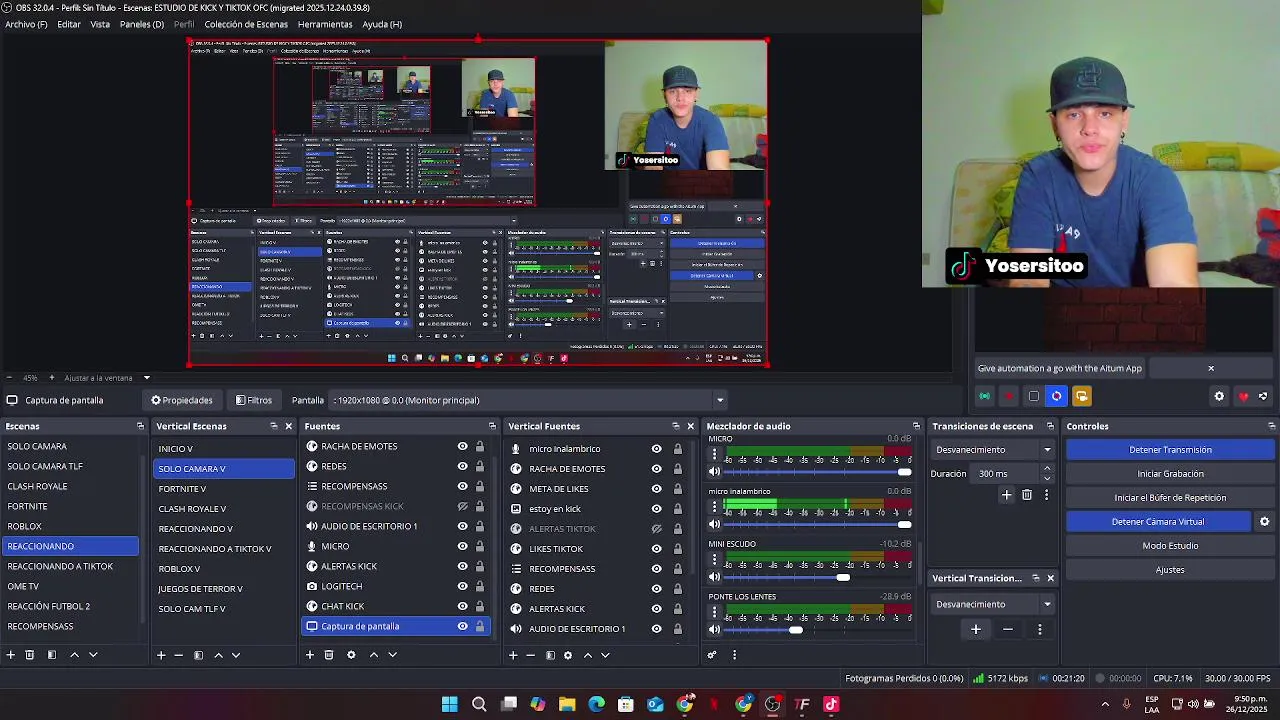Click Detener Transmisión button
1280x720 pixels.
pos(1170,450)
